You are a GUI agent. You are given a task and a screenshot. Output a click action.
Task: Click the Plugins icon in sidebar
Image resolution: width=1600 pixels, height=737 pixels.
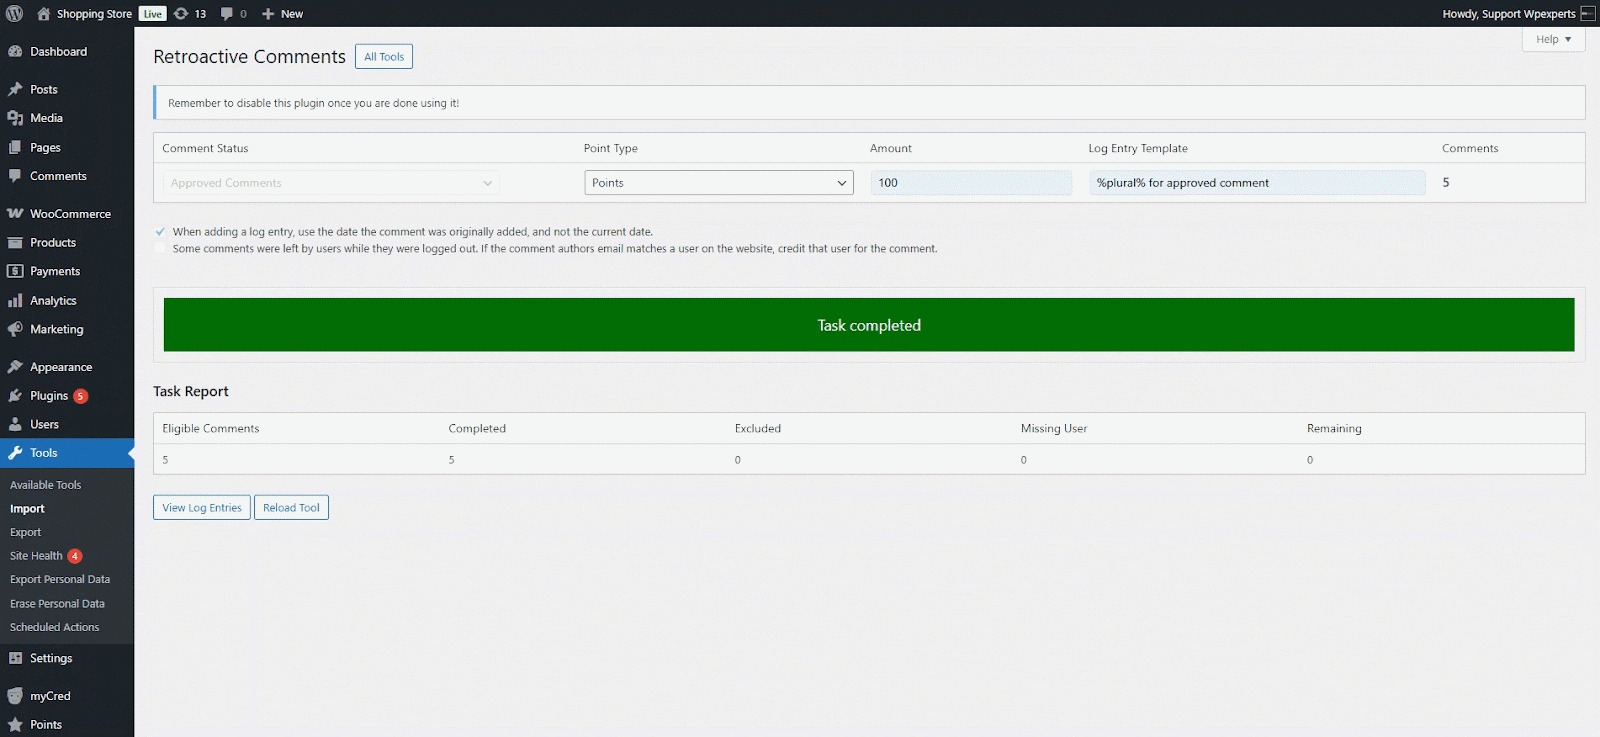click(15, 396)
